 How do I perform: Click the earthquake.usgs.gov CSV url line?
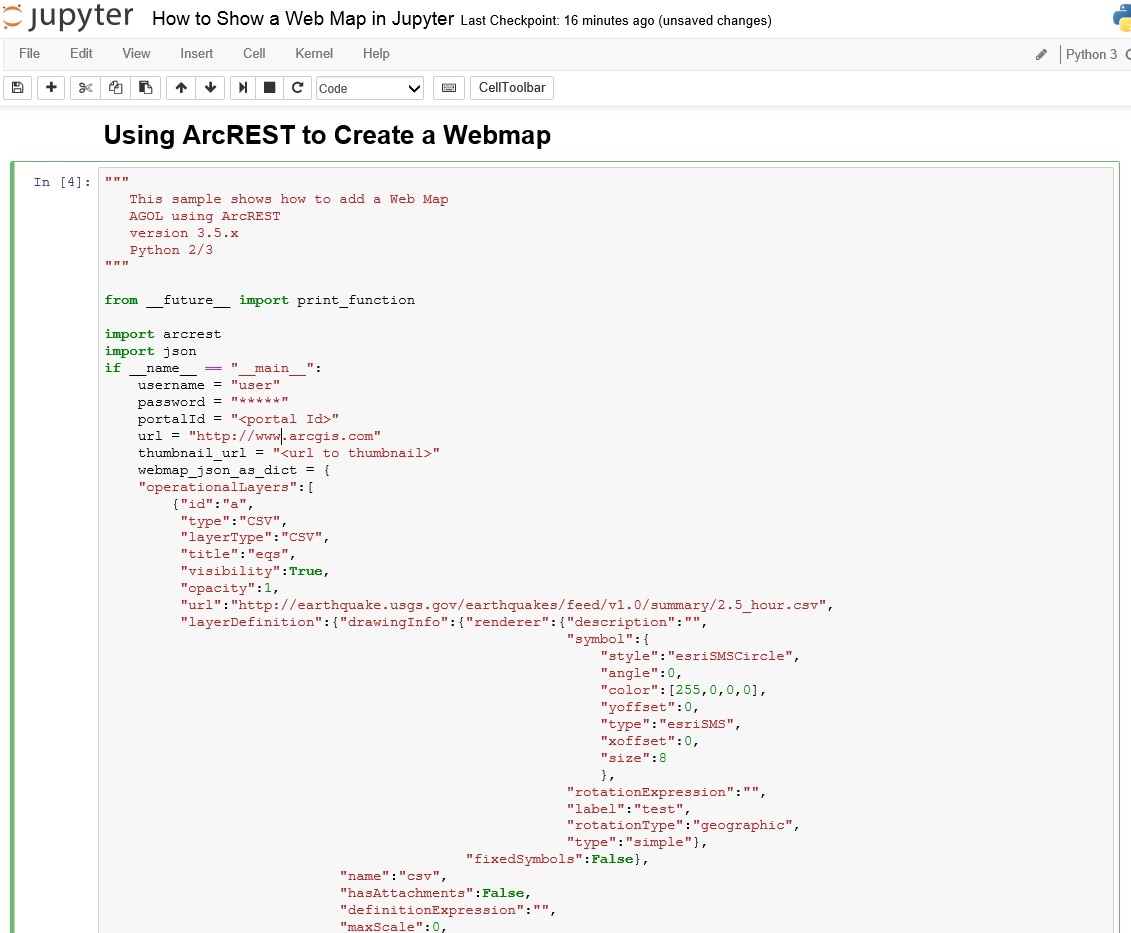(x=506, y=605)
